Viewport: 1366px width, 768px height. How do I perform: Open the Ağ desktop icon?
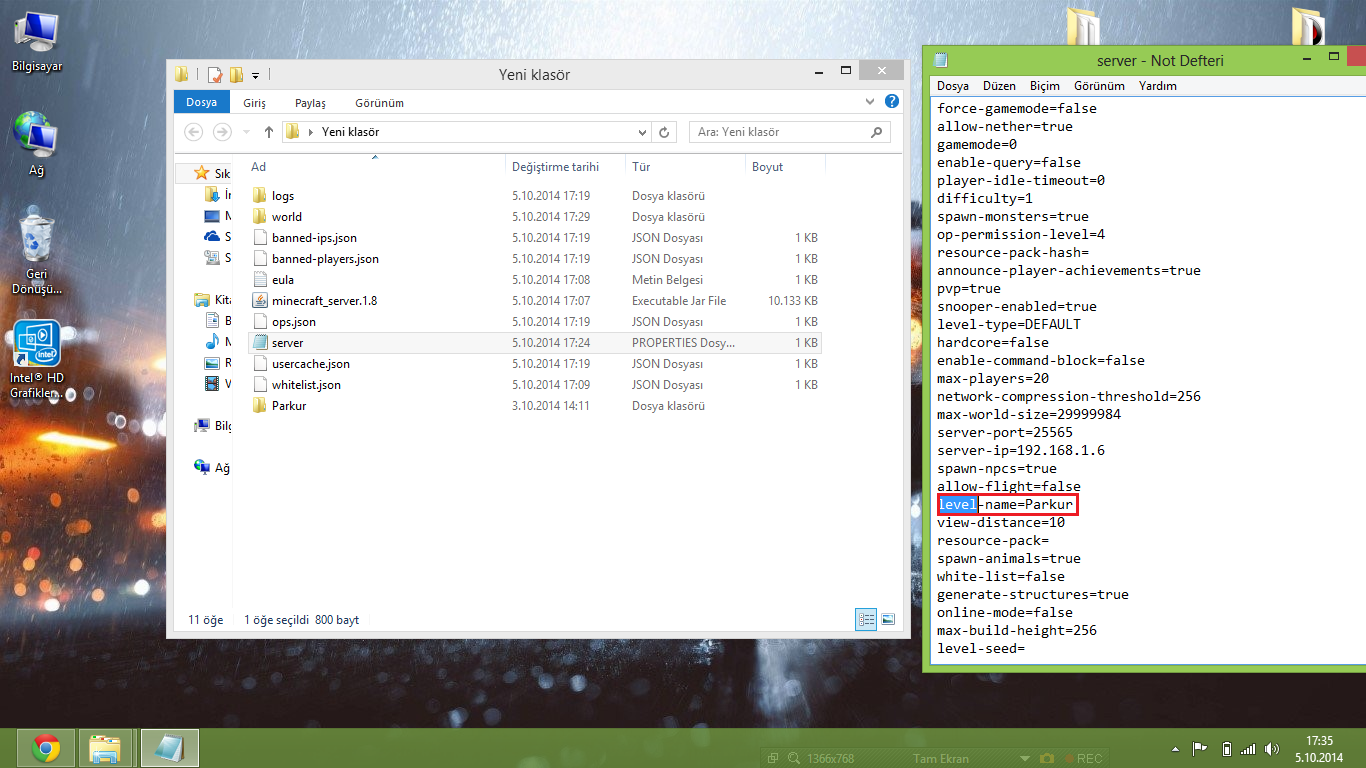point(36,145)
